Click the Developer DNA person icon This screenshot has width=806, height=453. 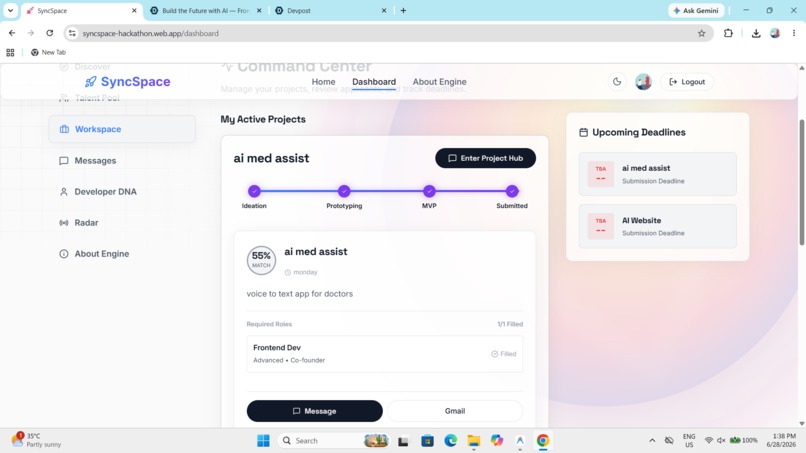point(64,192)
